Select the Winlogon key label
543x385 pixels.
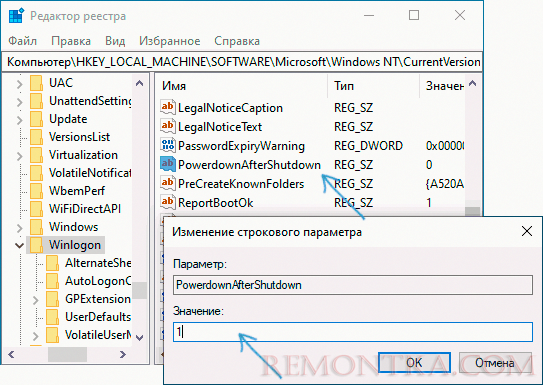[x=75, y=245]
